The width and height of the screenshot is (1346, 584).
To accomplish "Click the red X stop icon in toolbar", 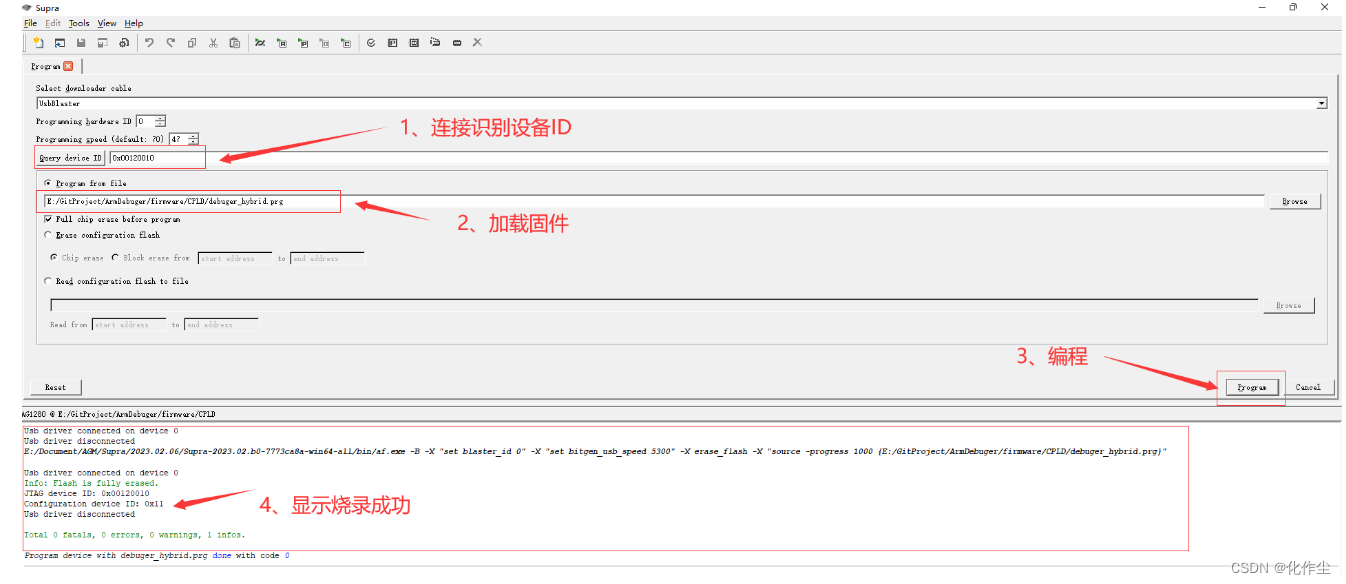I will point(476,42).
